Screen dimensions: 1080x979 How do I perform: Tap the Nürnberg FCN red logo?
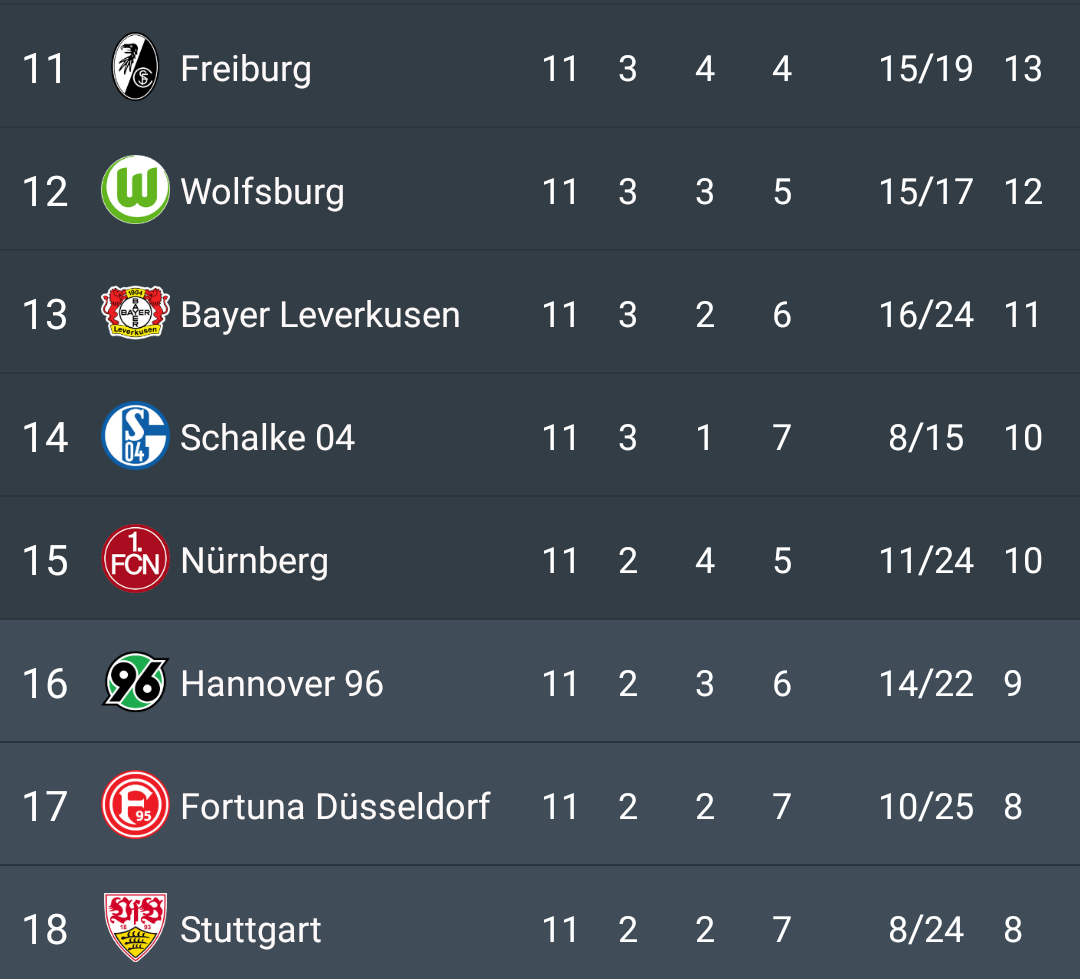135,558
